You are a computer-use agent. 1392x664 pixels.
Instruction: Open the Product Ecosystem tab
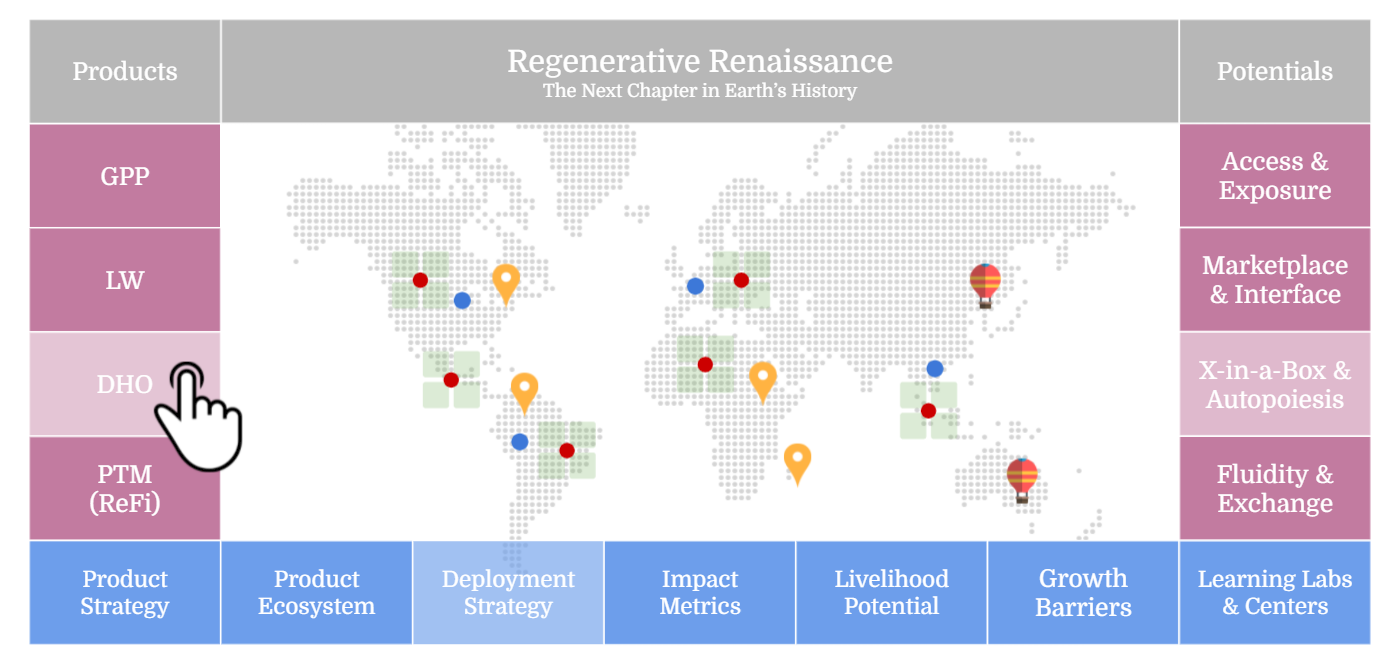(x=316, y=592)
